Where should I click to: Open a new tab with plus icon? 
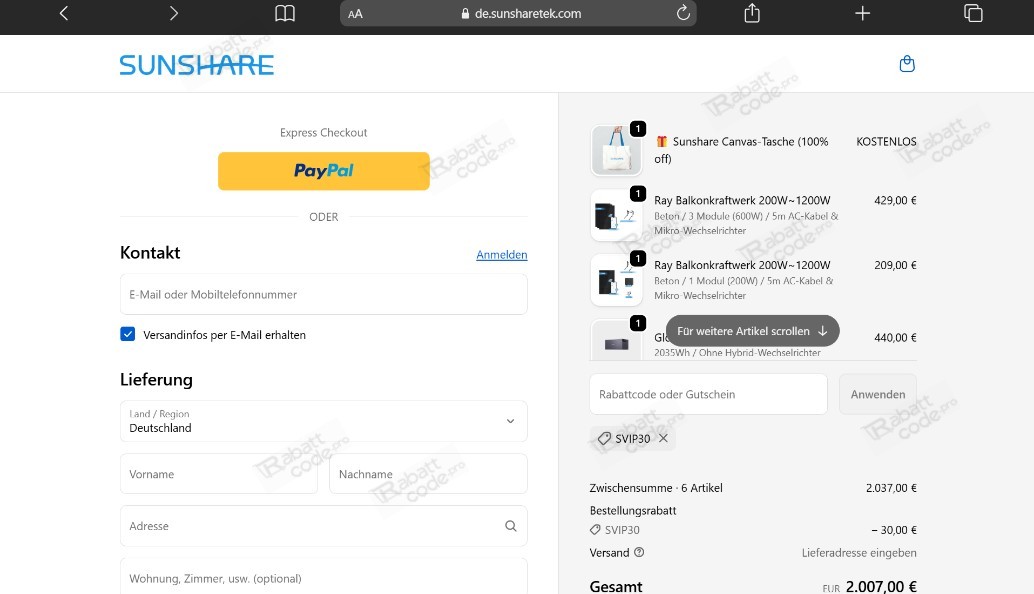point(863,13)
